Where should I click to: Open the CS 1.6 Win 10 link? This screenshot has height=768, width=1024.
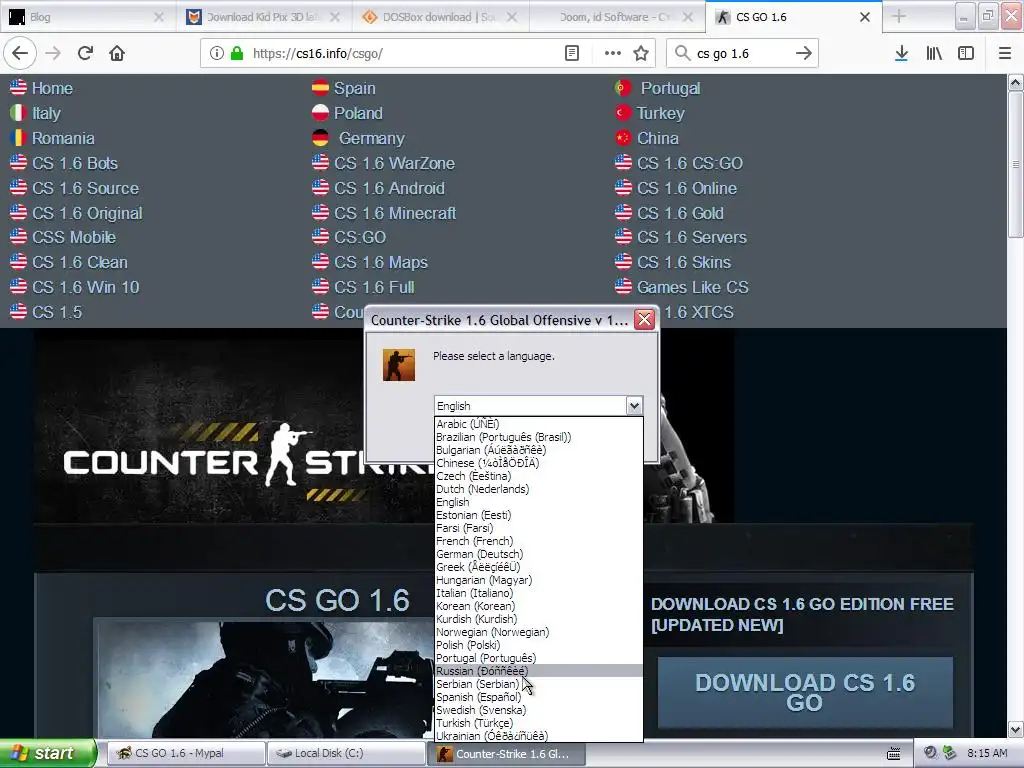pyautogui.click(x=86, y=287)
